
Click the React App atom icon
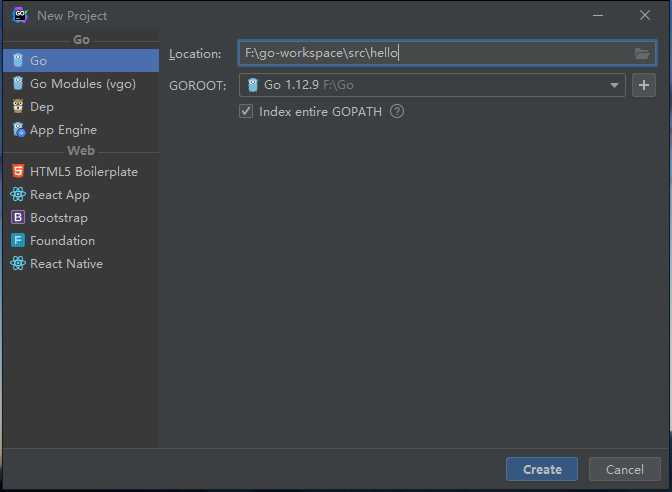point(18,194)
